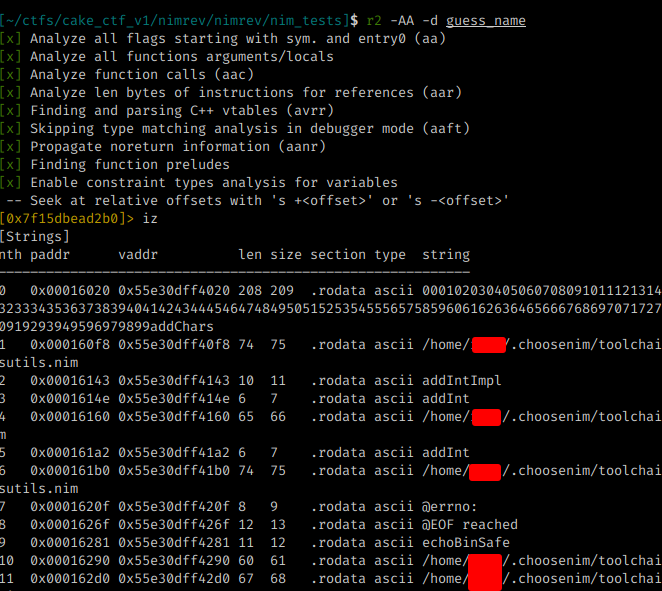662x591 pixels.
Task: Click the '@errno:' string entry
Action: pyautogui.click(x=450, y=507)
